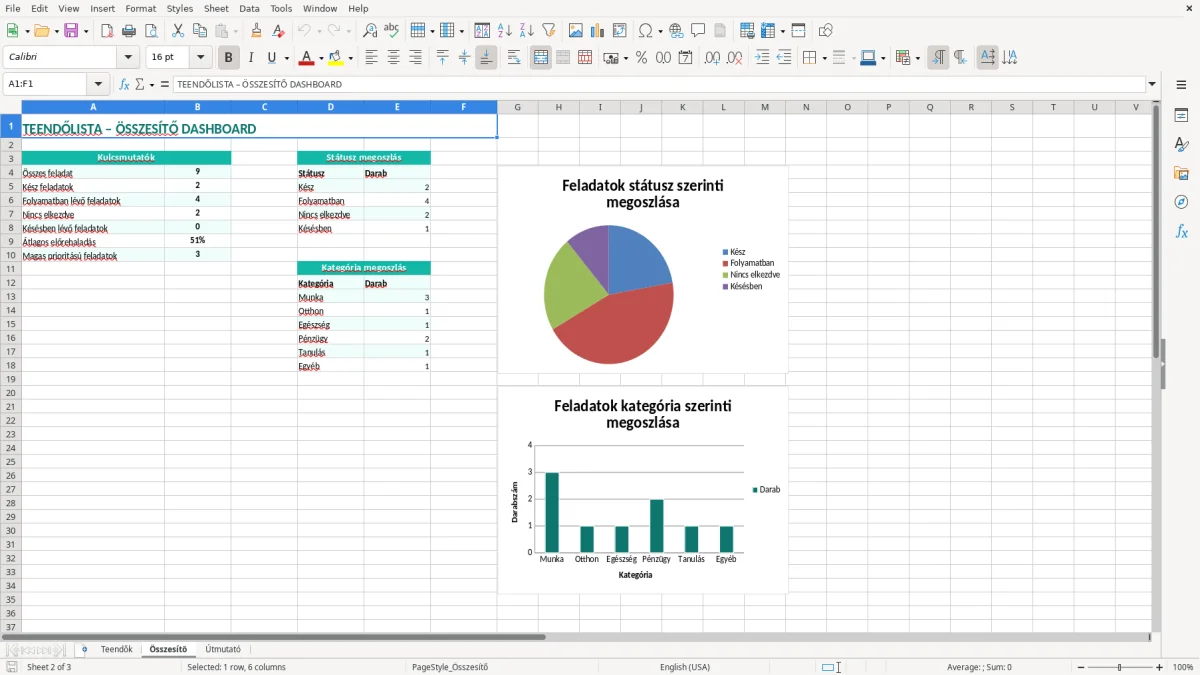Image resolution: width=1200 pixels, height=675 pixels.
Task: Click the Select Function sigma button
Action: 140,85
